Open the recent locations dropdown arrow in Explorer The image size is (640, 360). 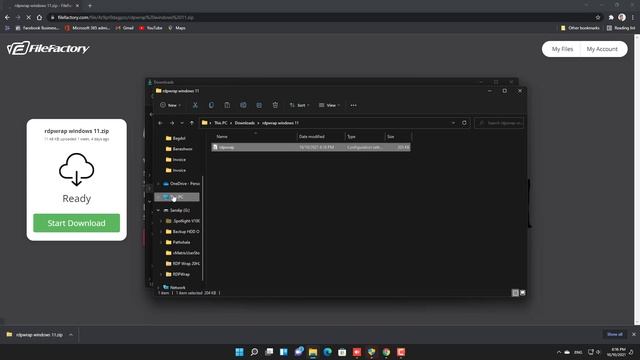(182, 123)
